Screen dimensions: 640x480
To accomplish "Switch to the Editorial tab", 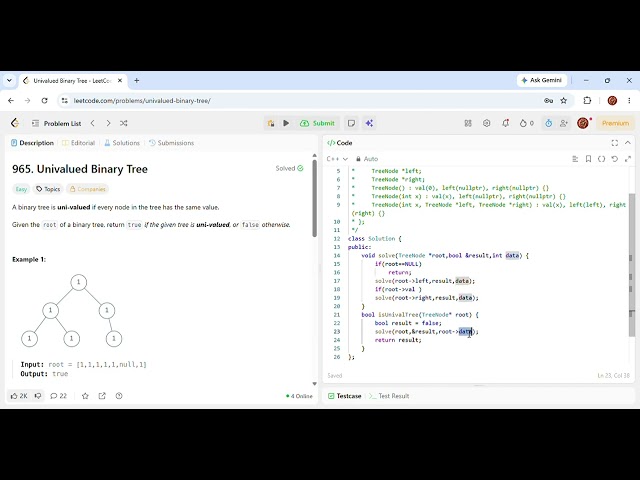I will [78, 143].
